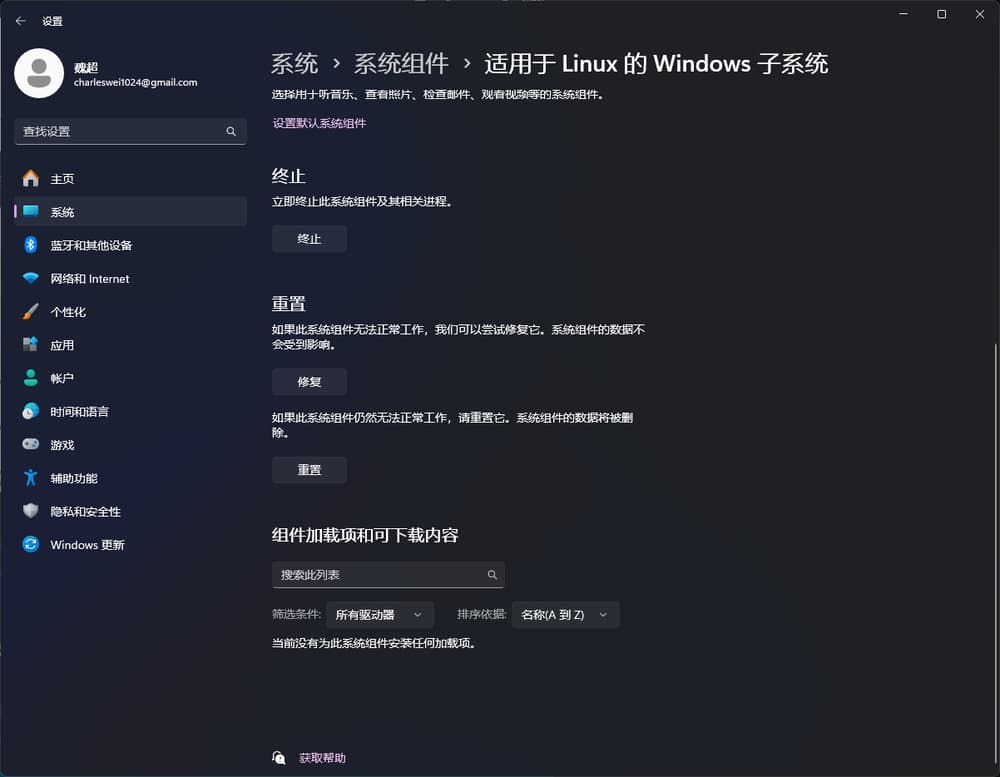Go to 系统 in the breadcrumb
This screenshot has width=1000, height=777.
[x=294, y=64]
